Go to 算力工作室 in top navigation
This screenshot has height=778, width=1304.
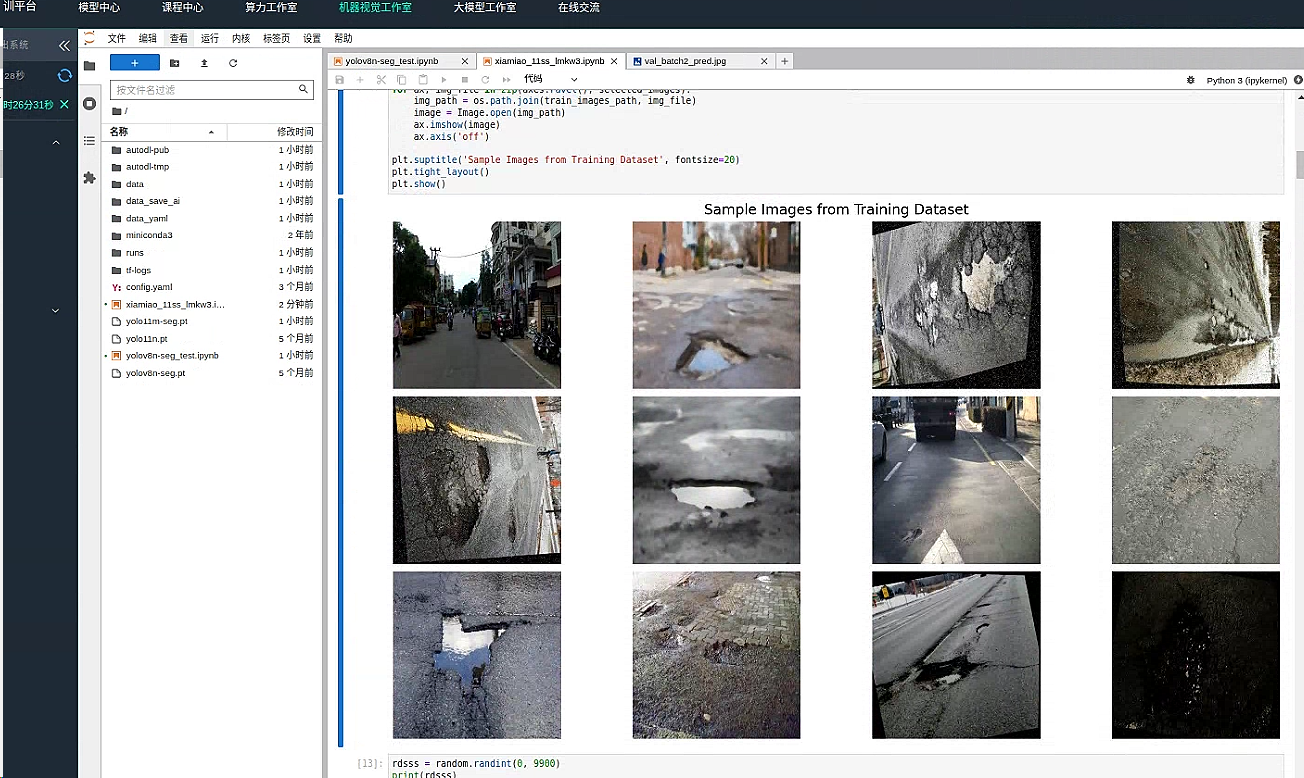pos(271,7)
